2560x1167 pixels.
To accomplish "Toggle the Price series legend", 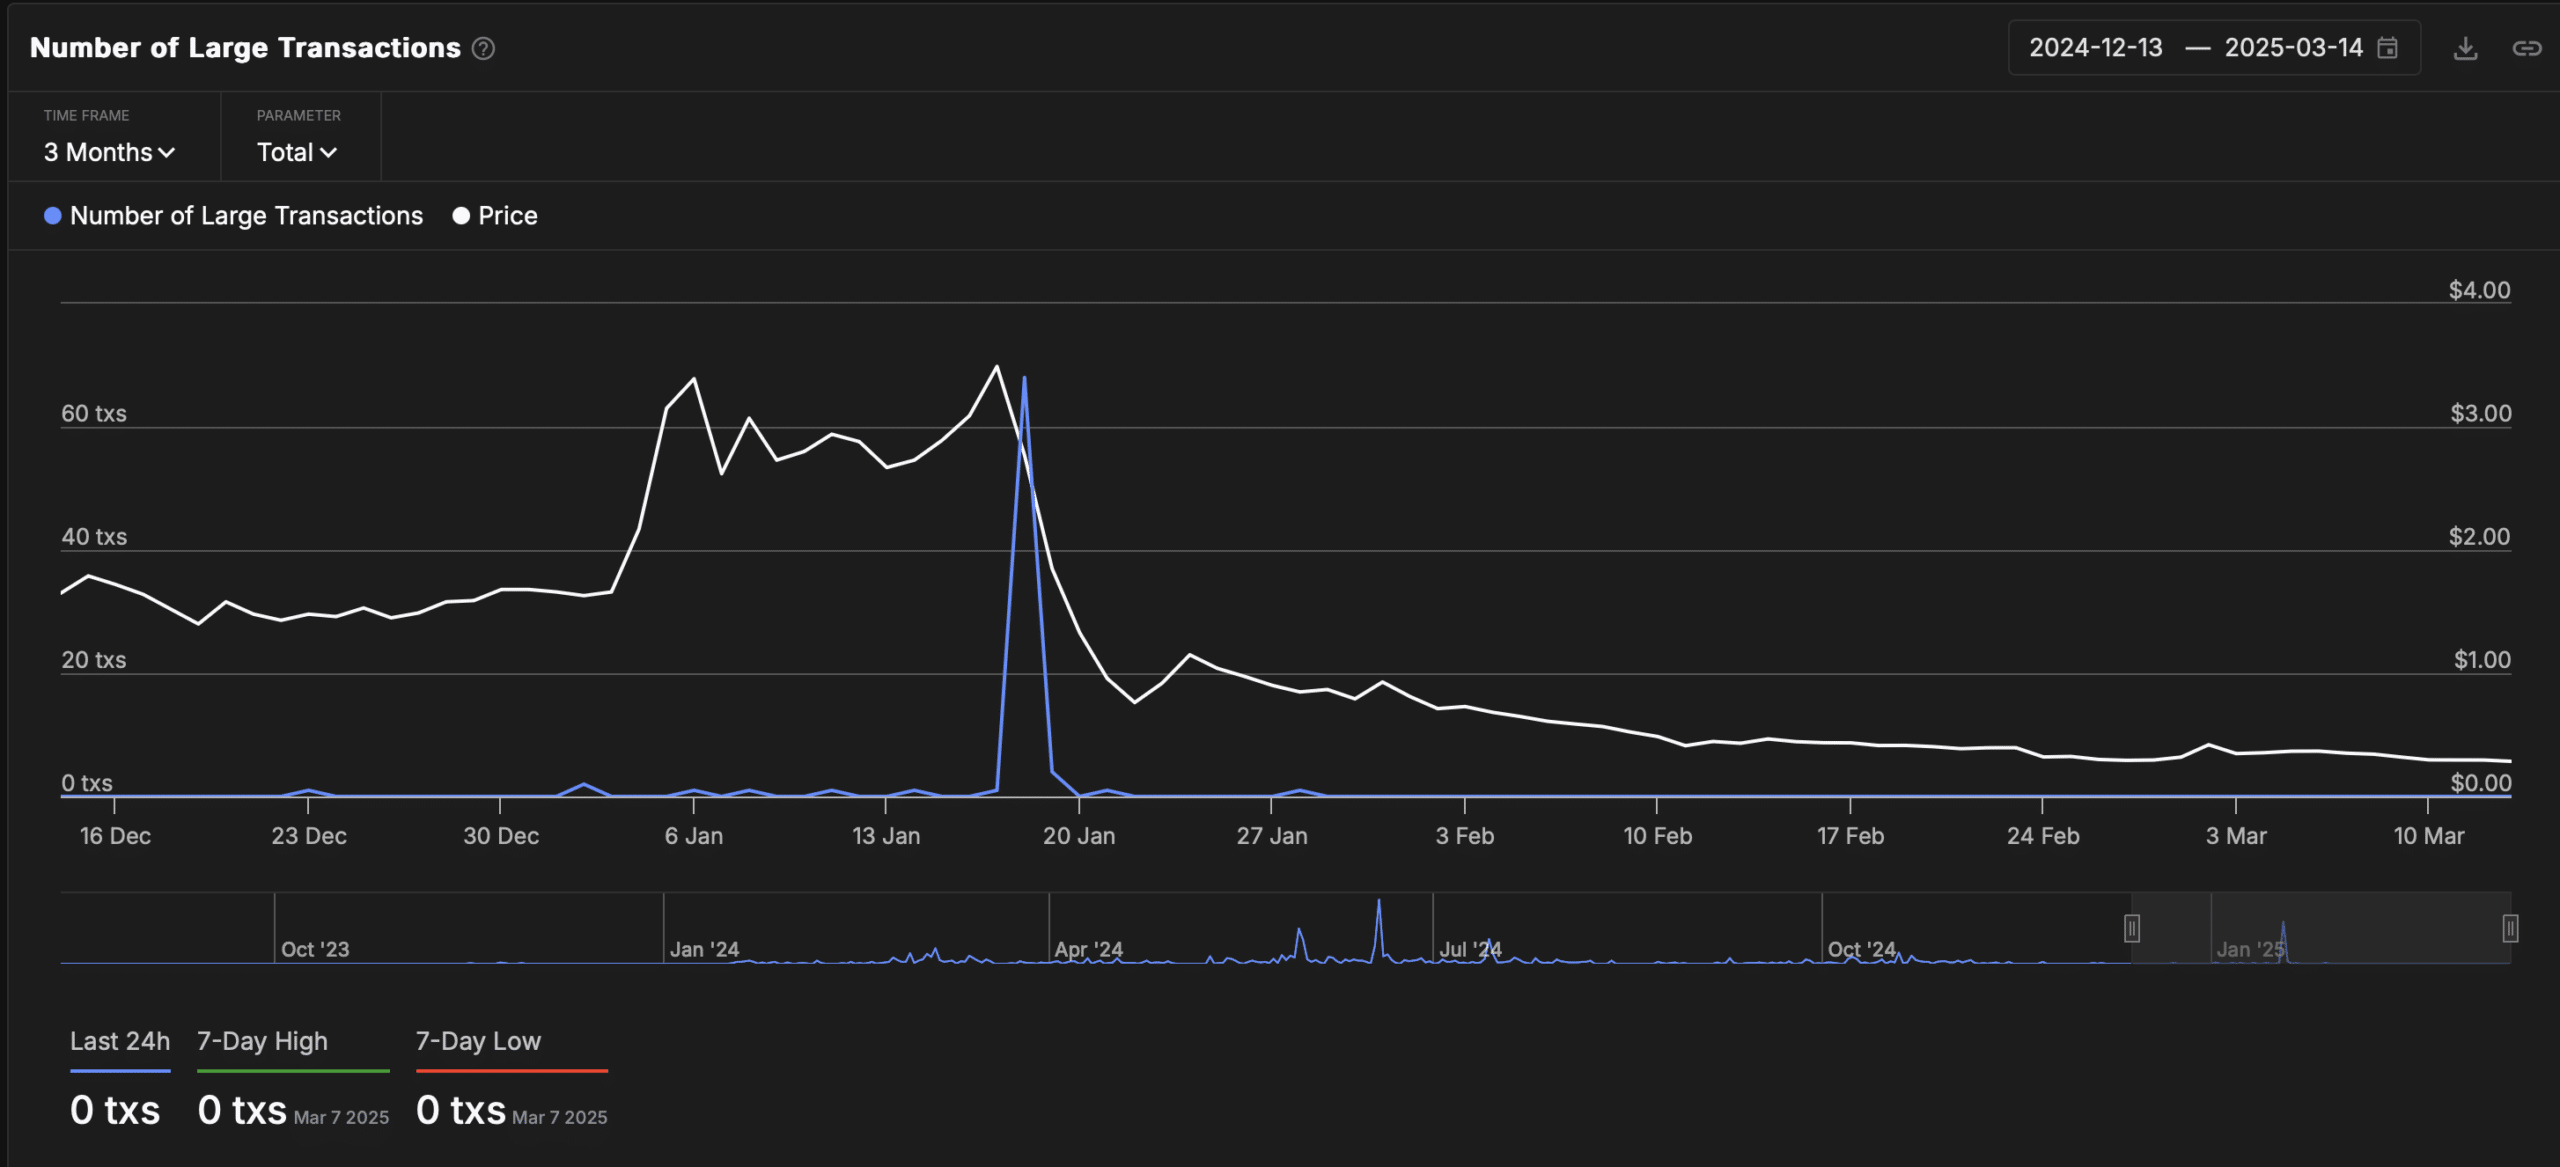I will tap(495, 215).
